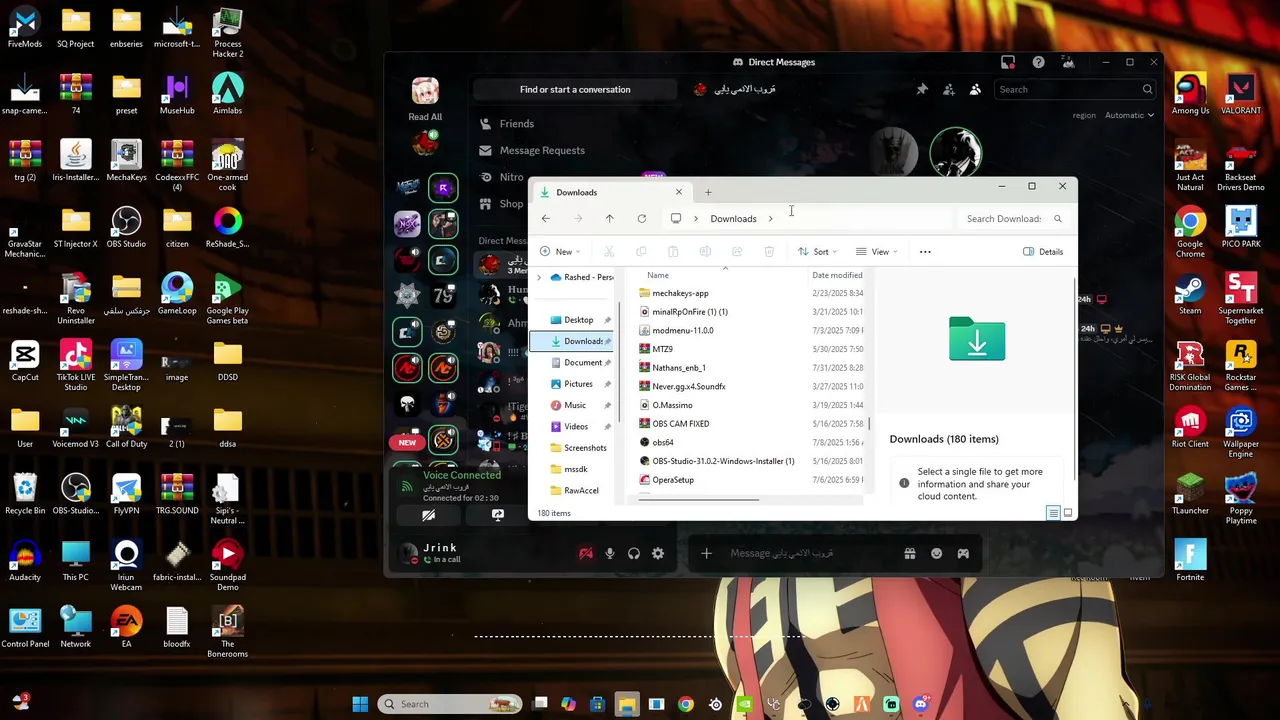Image resolution: width=1280 pixels, height=720 pixels.
Task: Open Discord Help icon
Action: tap(1038, 62)
